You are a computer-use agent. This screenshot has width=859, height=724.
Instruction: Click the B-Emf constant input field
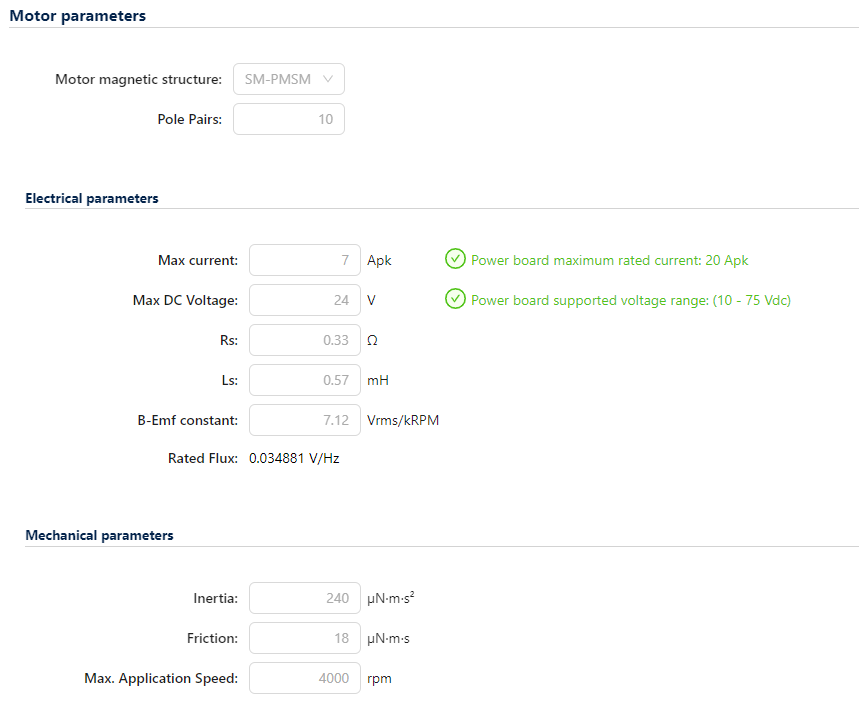point(304,420)
